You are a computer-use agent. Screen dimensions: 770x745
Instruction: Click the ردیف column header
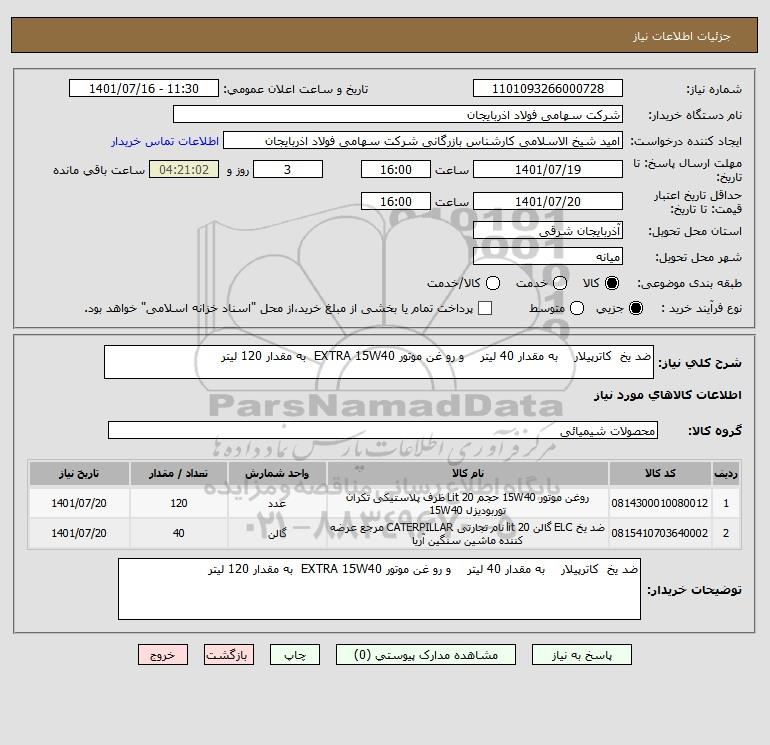[x=726, y=473]
